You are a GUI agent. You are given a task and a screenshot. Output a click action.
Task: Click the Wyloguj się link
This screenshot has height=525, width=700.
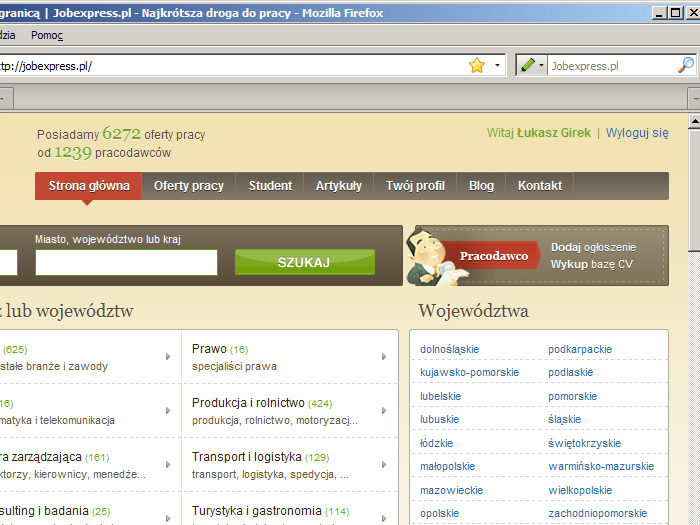(637, 133)
